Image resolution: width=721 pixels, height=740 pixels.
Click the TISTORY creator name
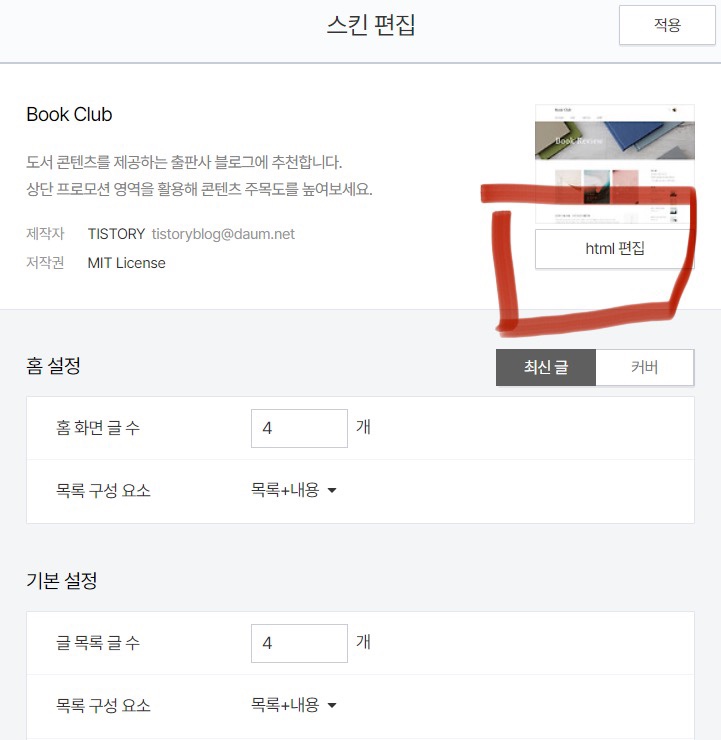point(116,234)
